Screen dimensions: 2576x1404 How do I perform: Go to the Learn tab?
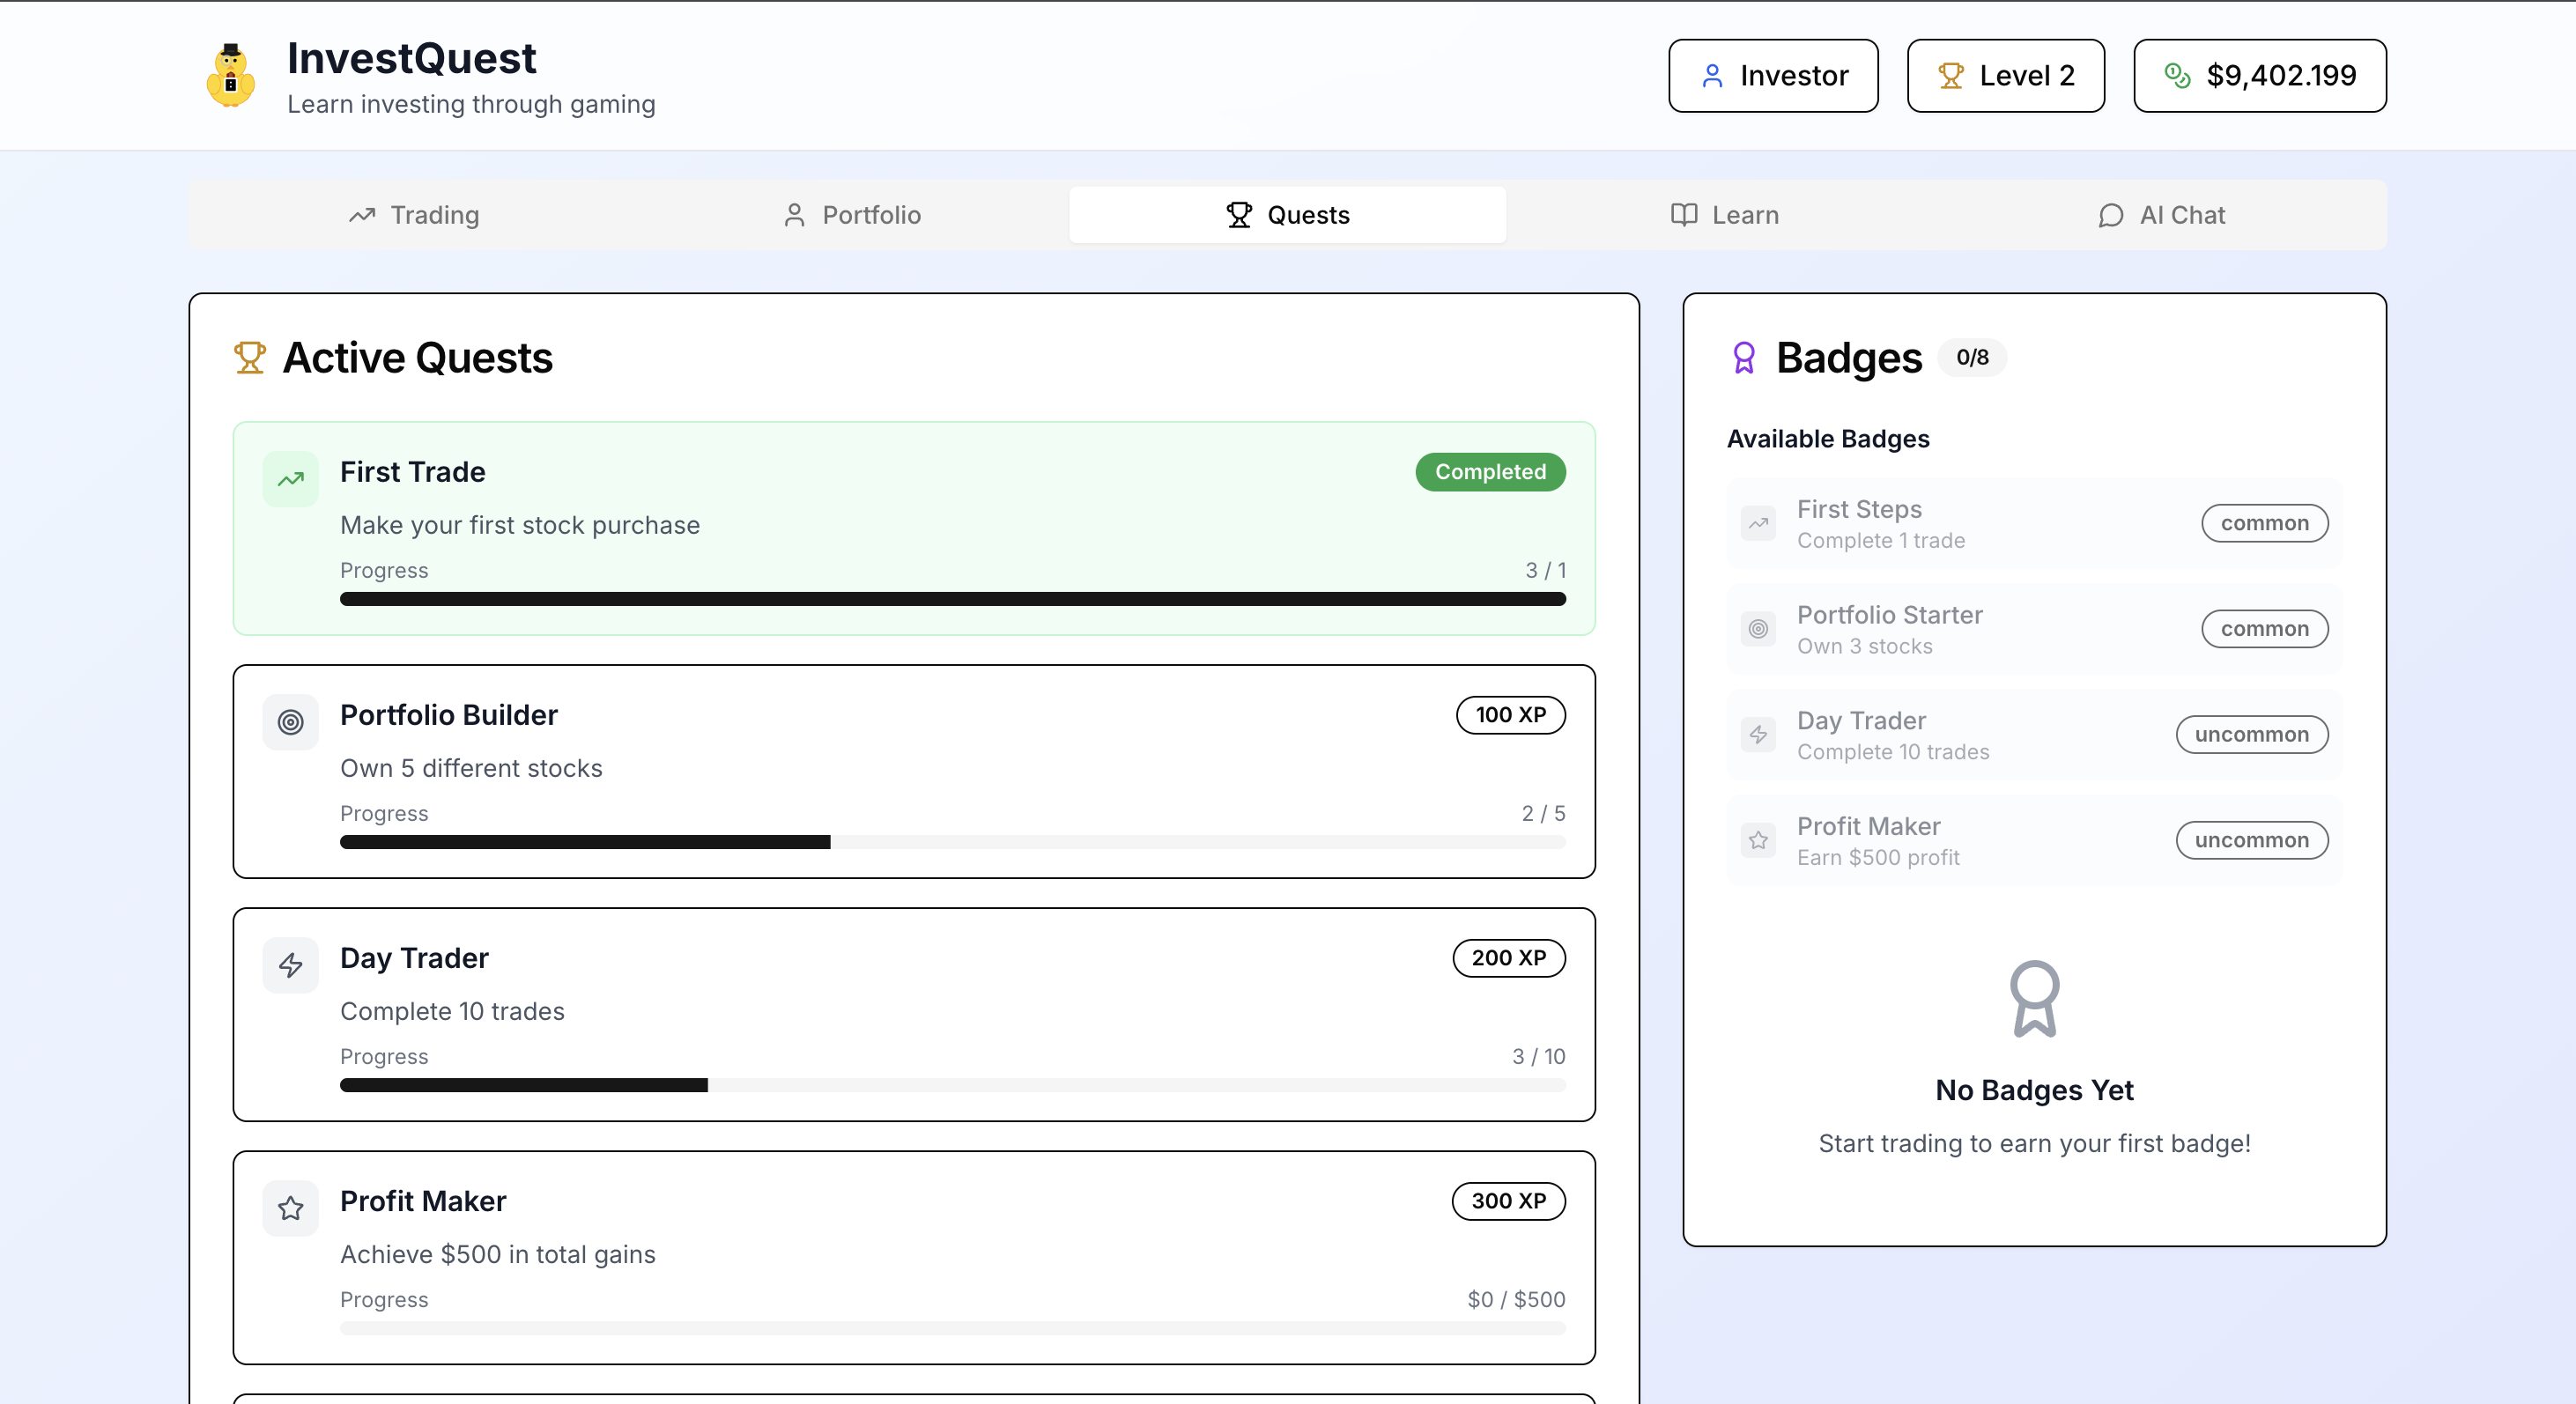pos(1725,215)
